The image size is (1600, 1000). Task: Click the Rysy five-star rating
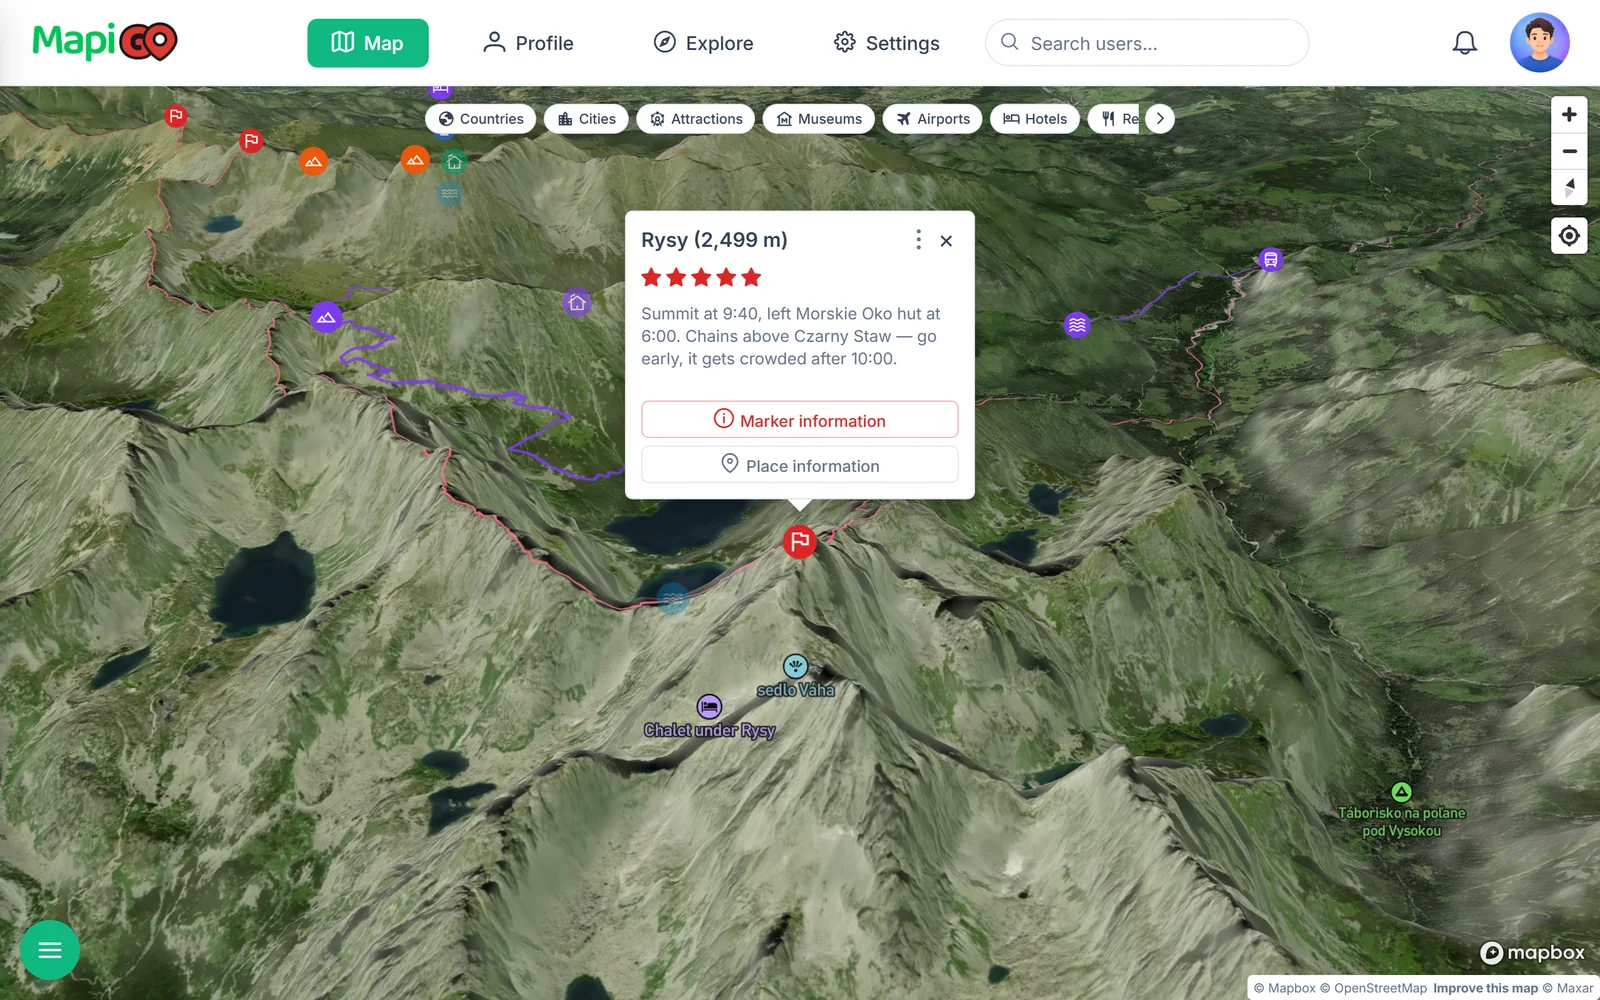point(701,277)
